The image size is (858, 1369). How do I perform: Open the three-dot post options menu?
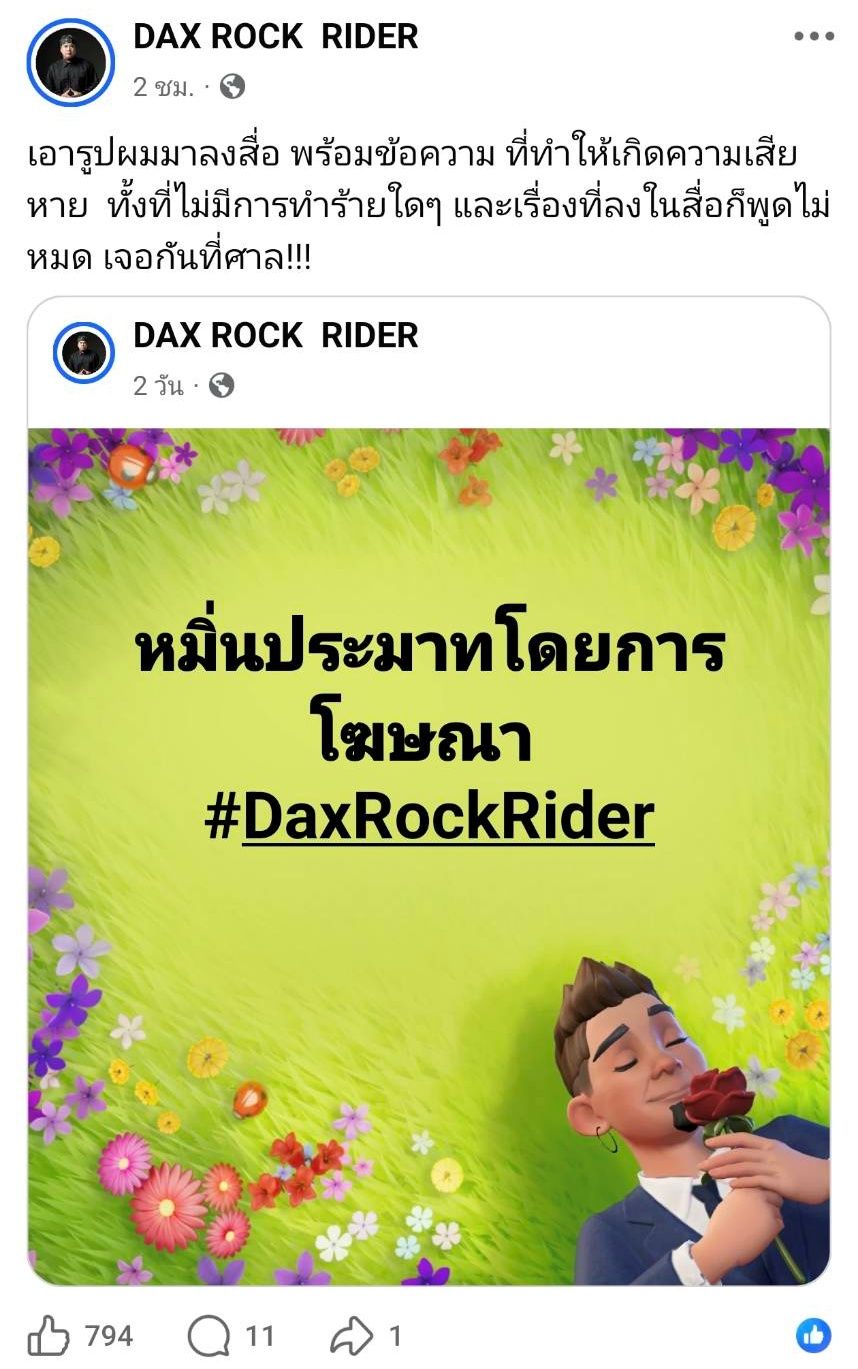click(813, 37)
